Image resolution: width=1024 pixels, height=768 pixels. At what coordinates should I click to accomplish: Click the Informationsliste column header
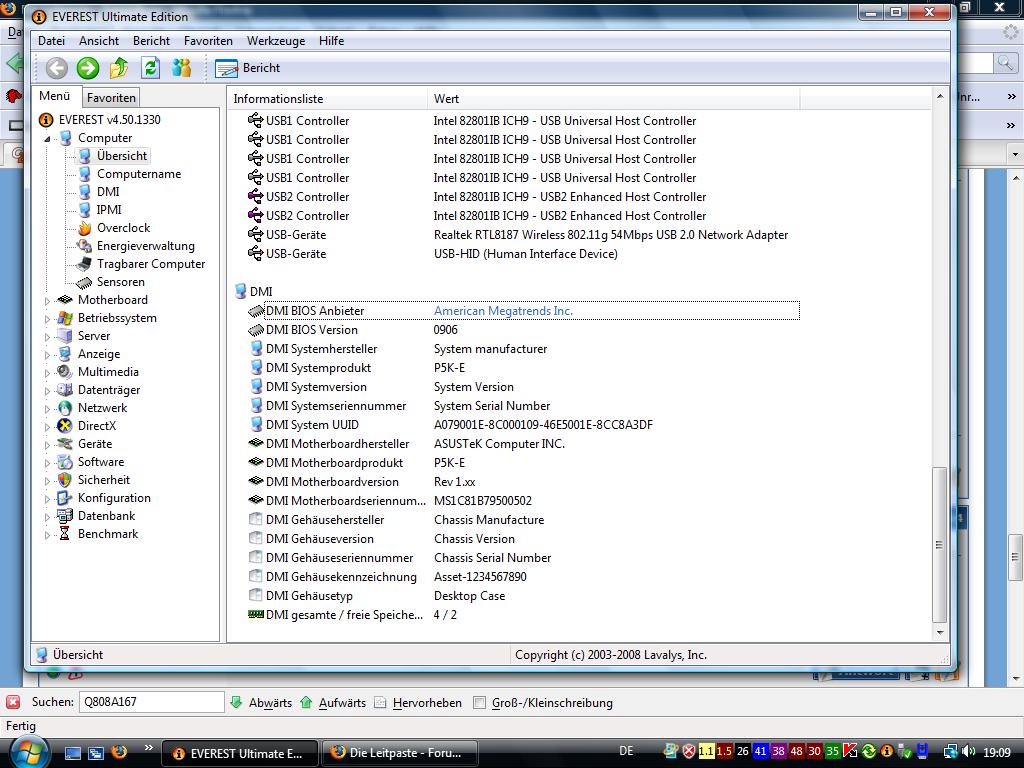pyautogui.click(x=328, y=99)
